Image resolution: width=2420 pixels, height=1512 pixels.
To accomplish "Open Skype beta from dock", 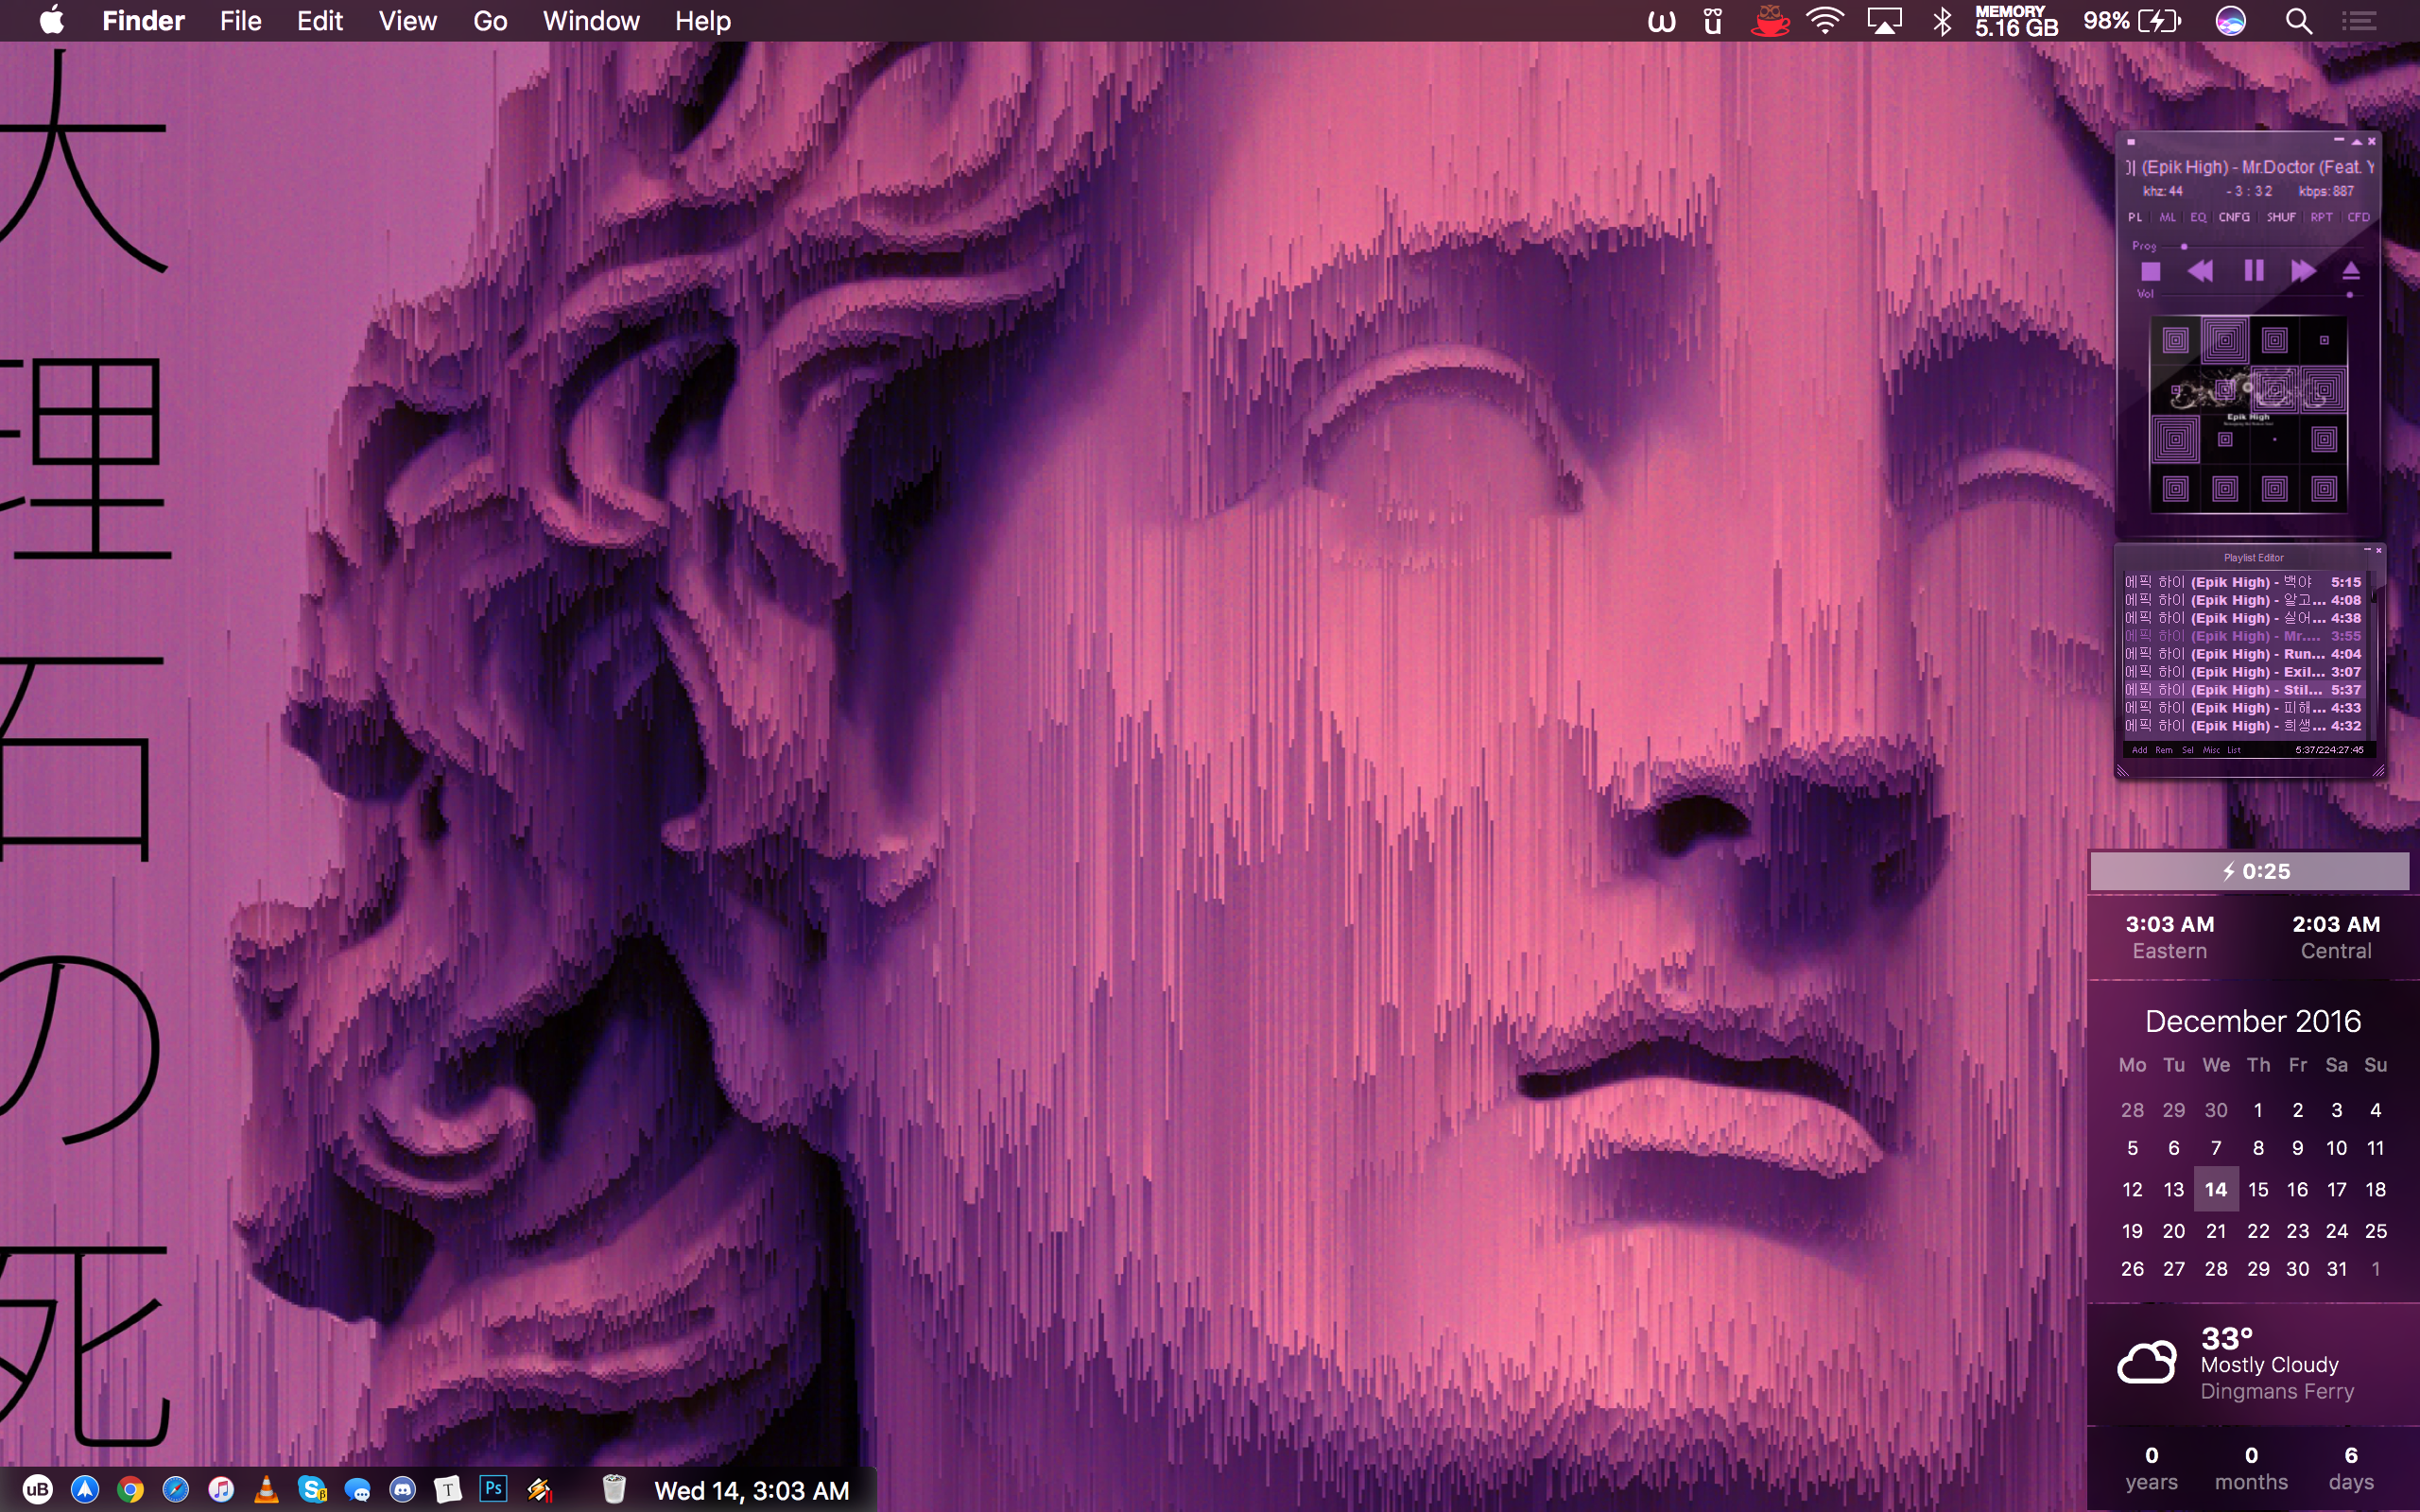I will 313,1490.
